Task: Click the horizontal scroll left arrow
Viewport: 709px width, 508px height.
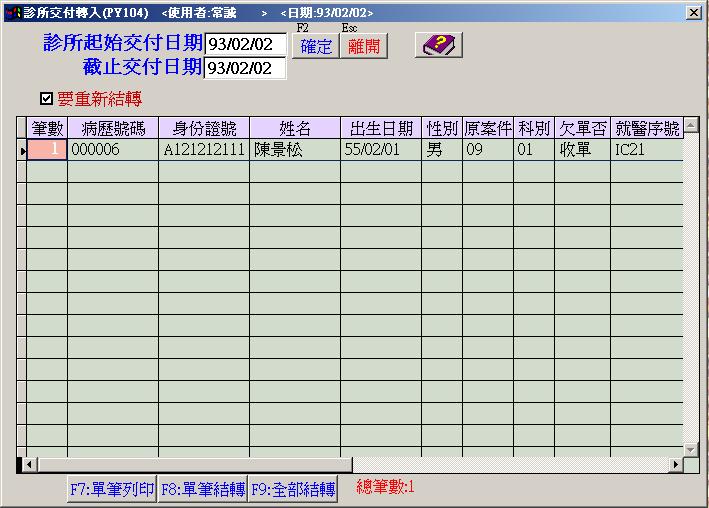Action: click(29, 465)
